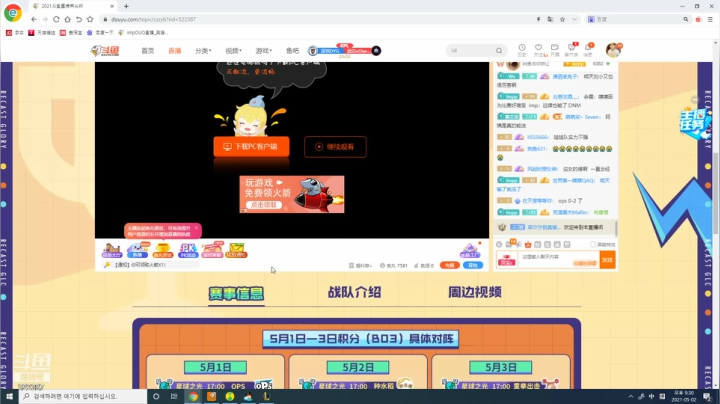Viewport: 720px width, 404px height.
Task: Expand the 分类 dropdown in navigation
Action: (203, 50)
